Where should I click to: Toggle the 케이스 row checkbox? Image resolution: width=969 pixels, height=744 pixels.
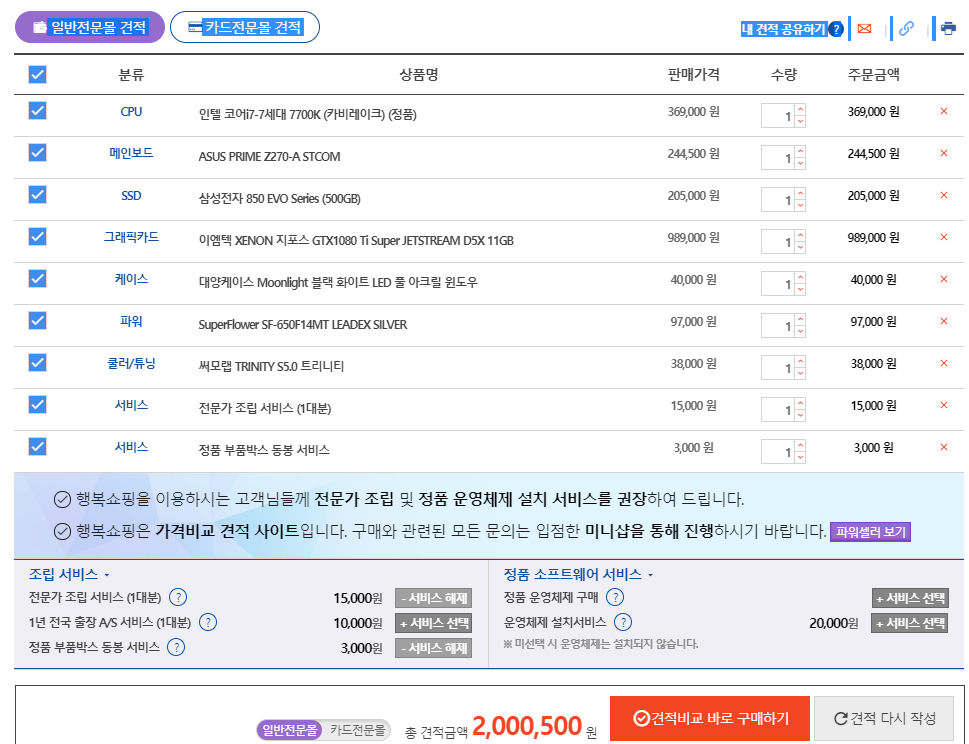point(38,279)
